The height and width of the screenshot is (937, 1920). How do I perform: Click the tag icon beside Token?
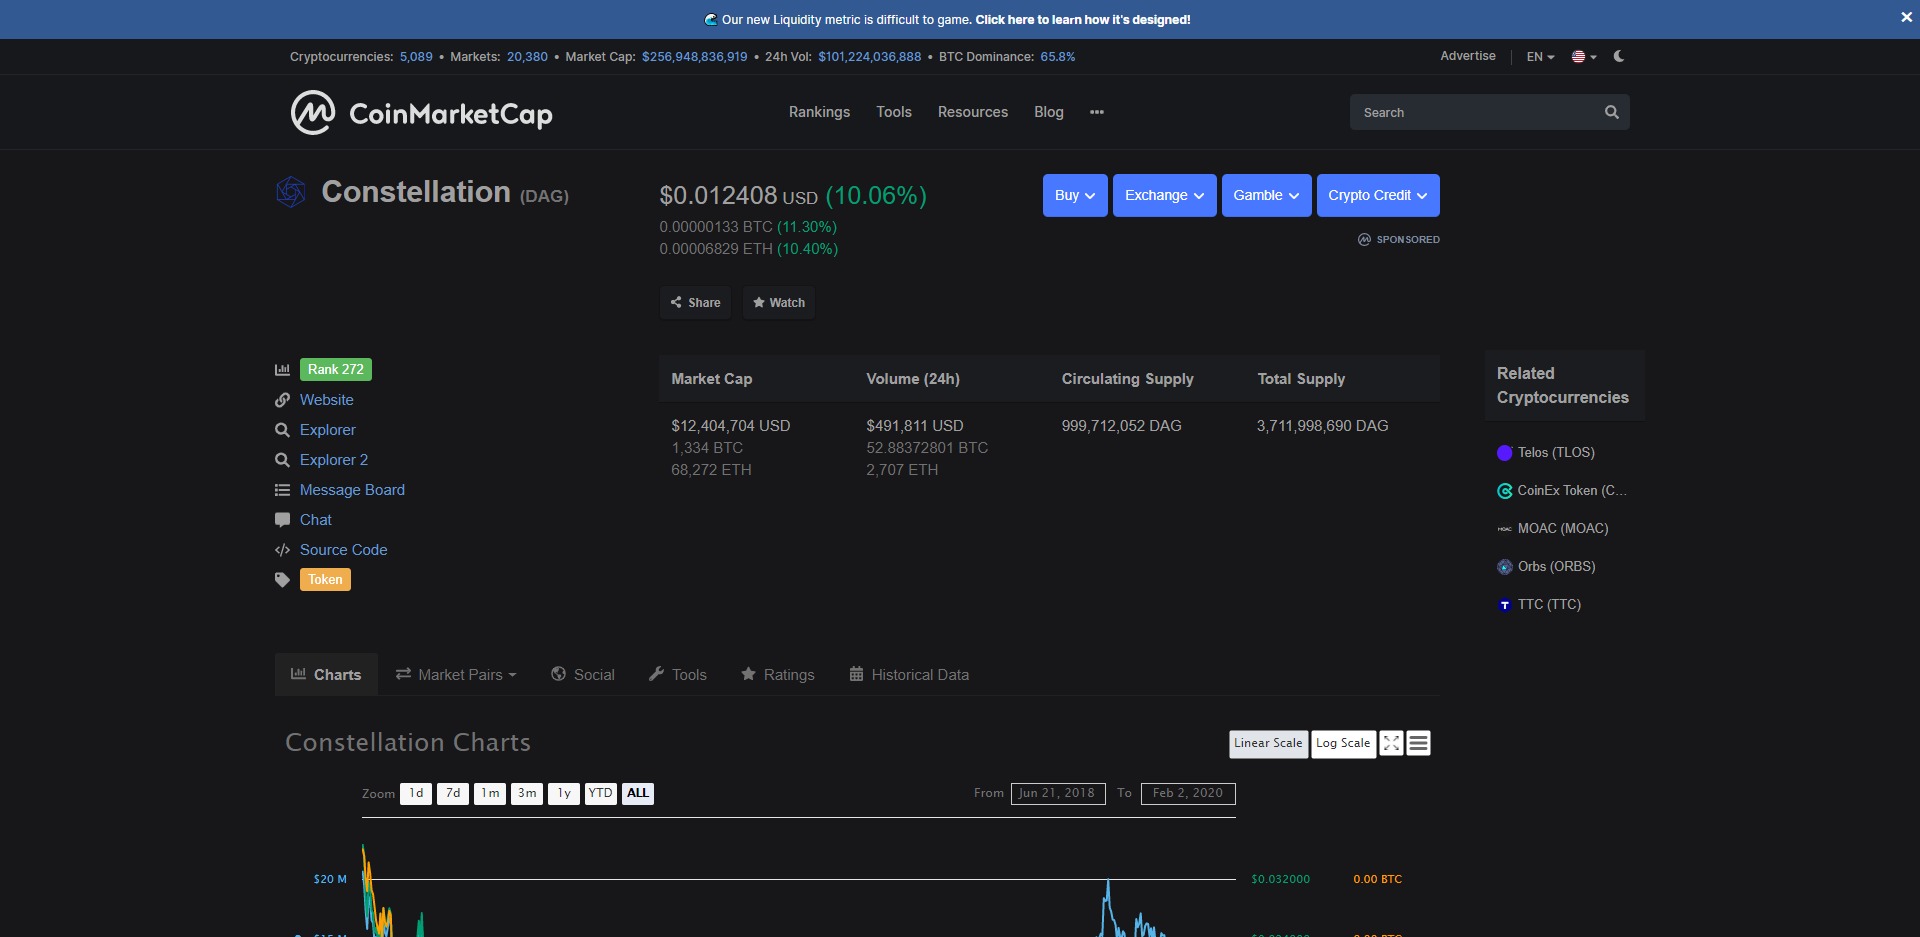282,580
